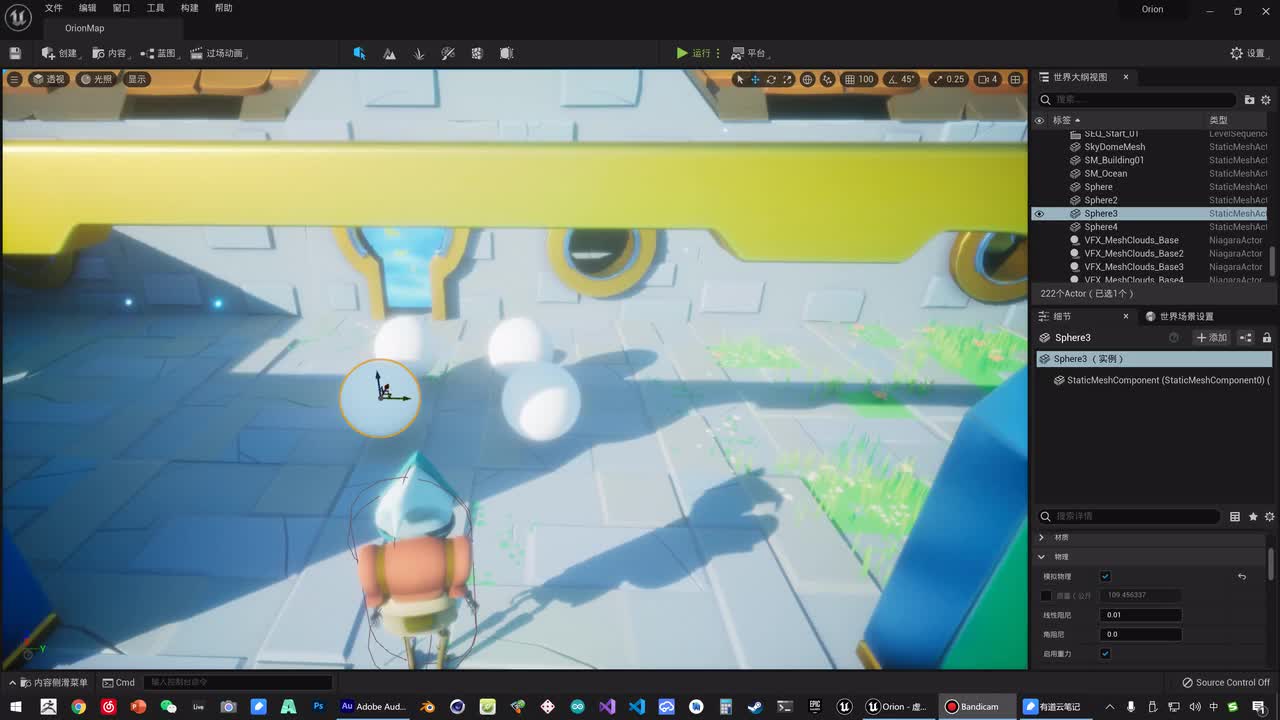
Task: Select the selection mode icon in the toolbar
Action: tap(360, 53)
